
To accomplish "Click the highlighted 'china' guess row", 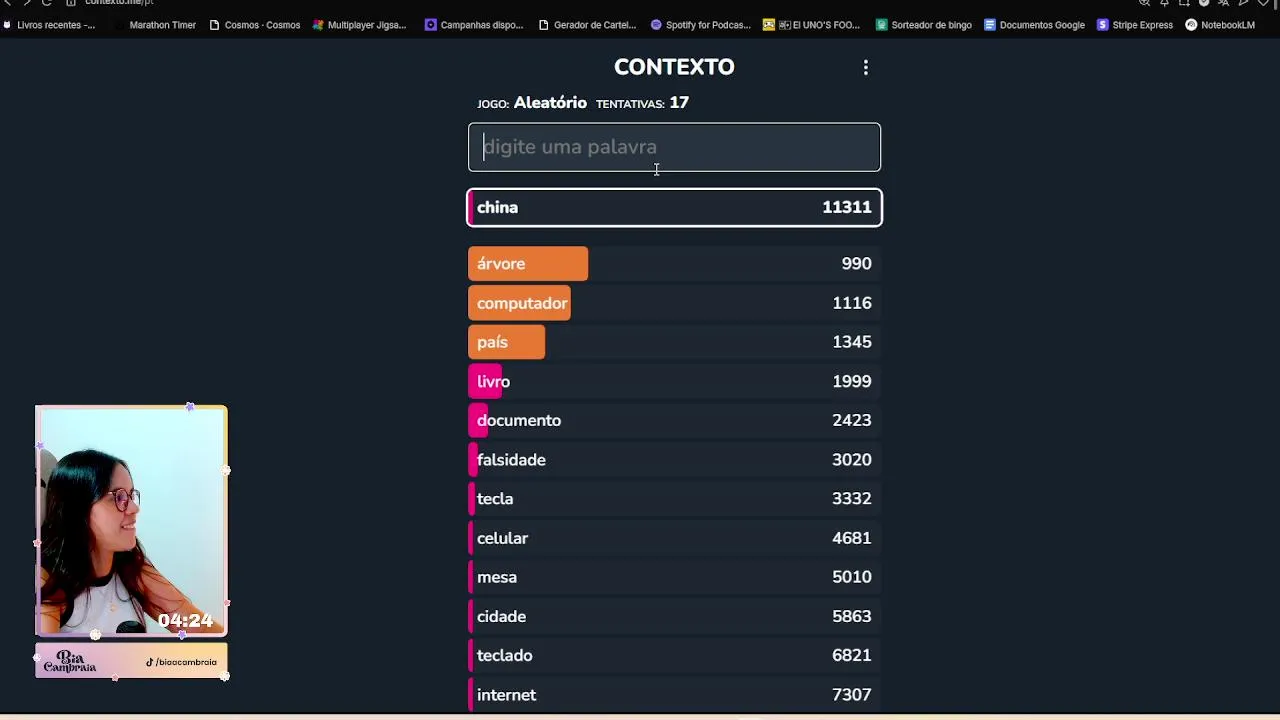I will pyautogui.click(x=674, y=207).
